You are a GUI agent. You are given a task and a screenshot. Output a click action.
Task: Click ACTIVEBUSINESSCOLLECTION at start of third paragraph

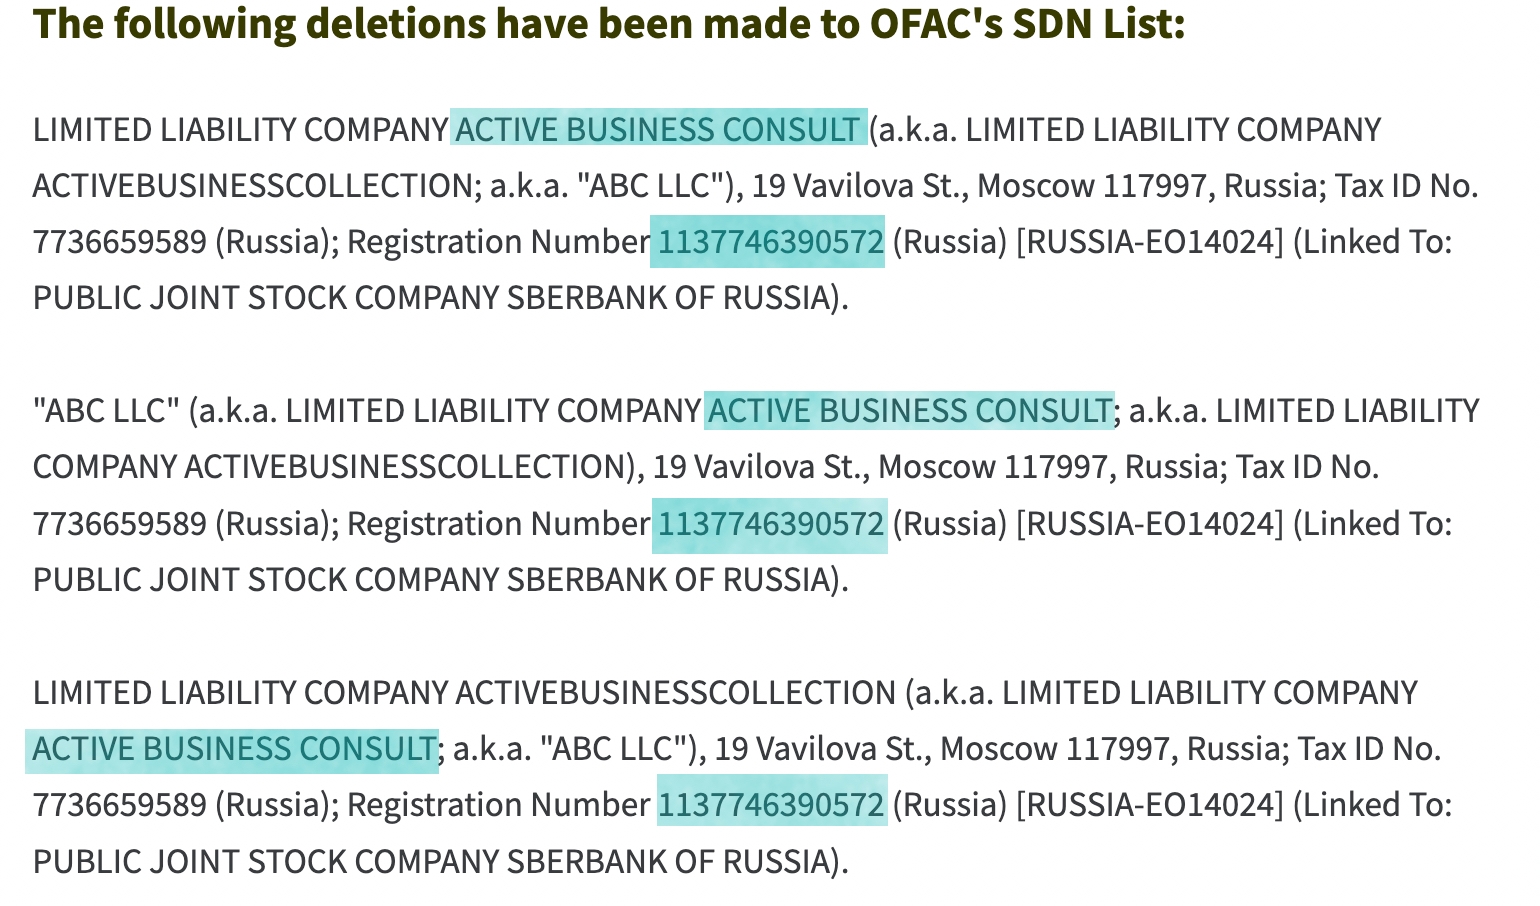point(675,693)
